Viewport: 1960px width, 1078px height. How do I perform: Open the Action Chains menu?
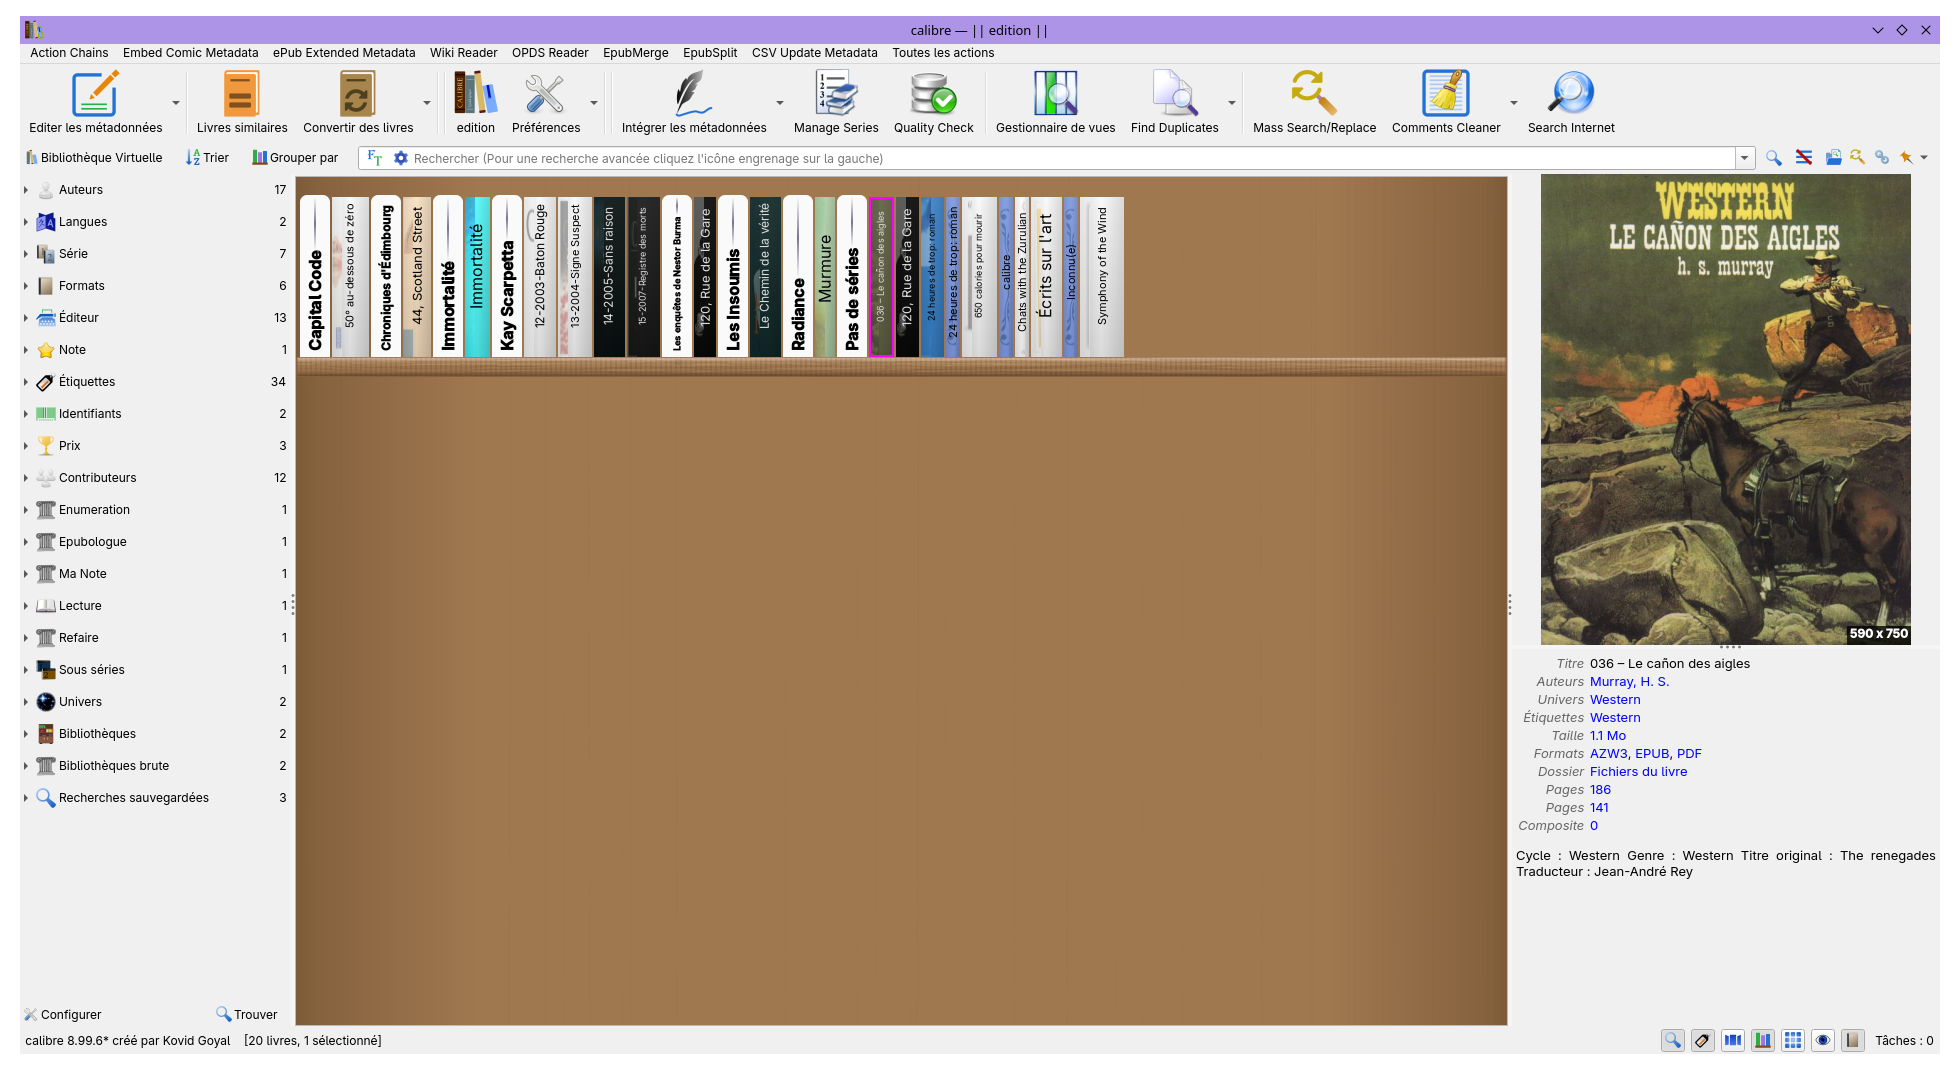coord(69,53)
